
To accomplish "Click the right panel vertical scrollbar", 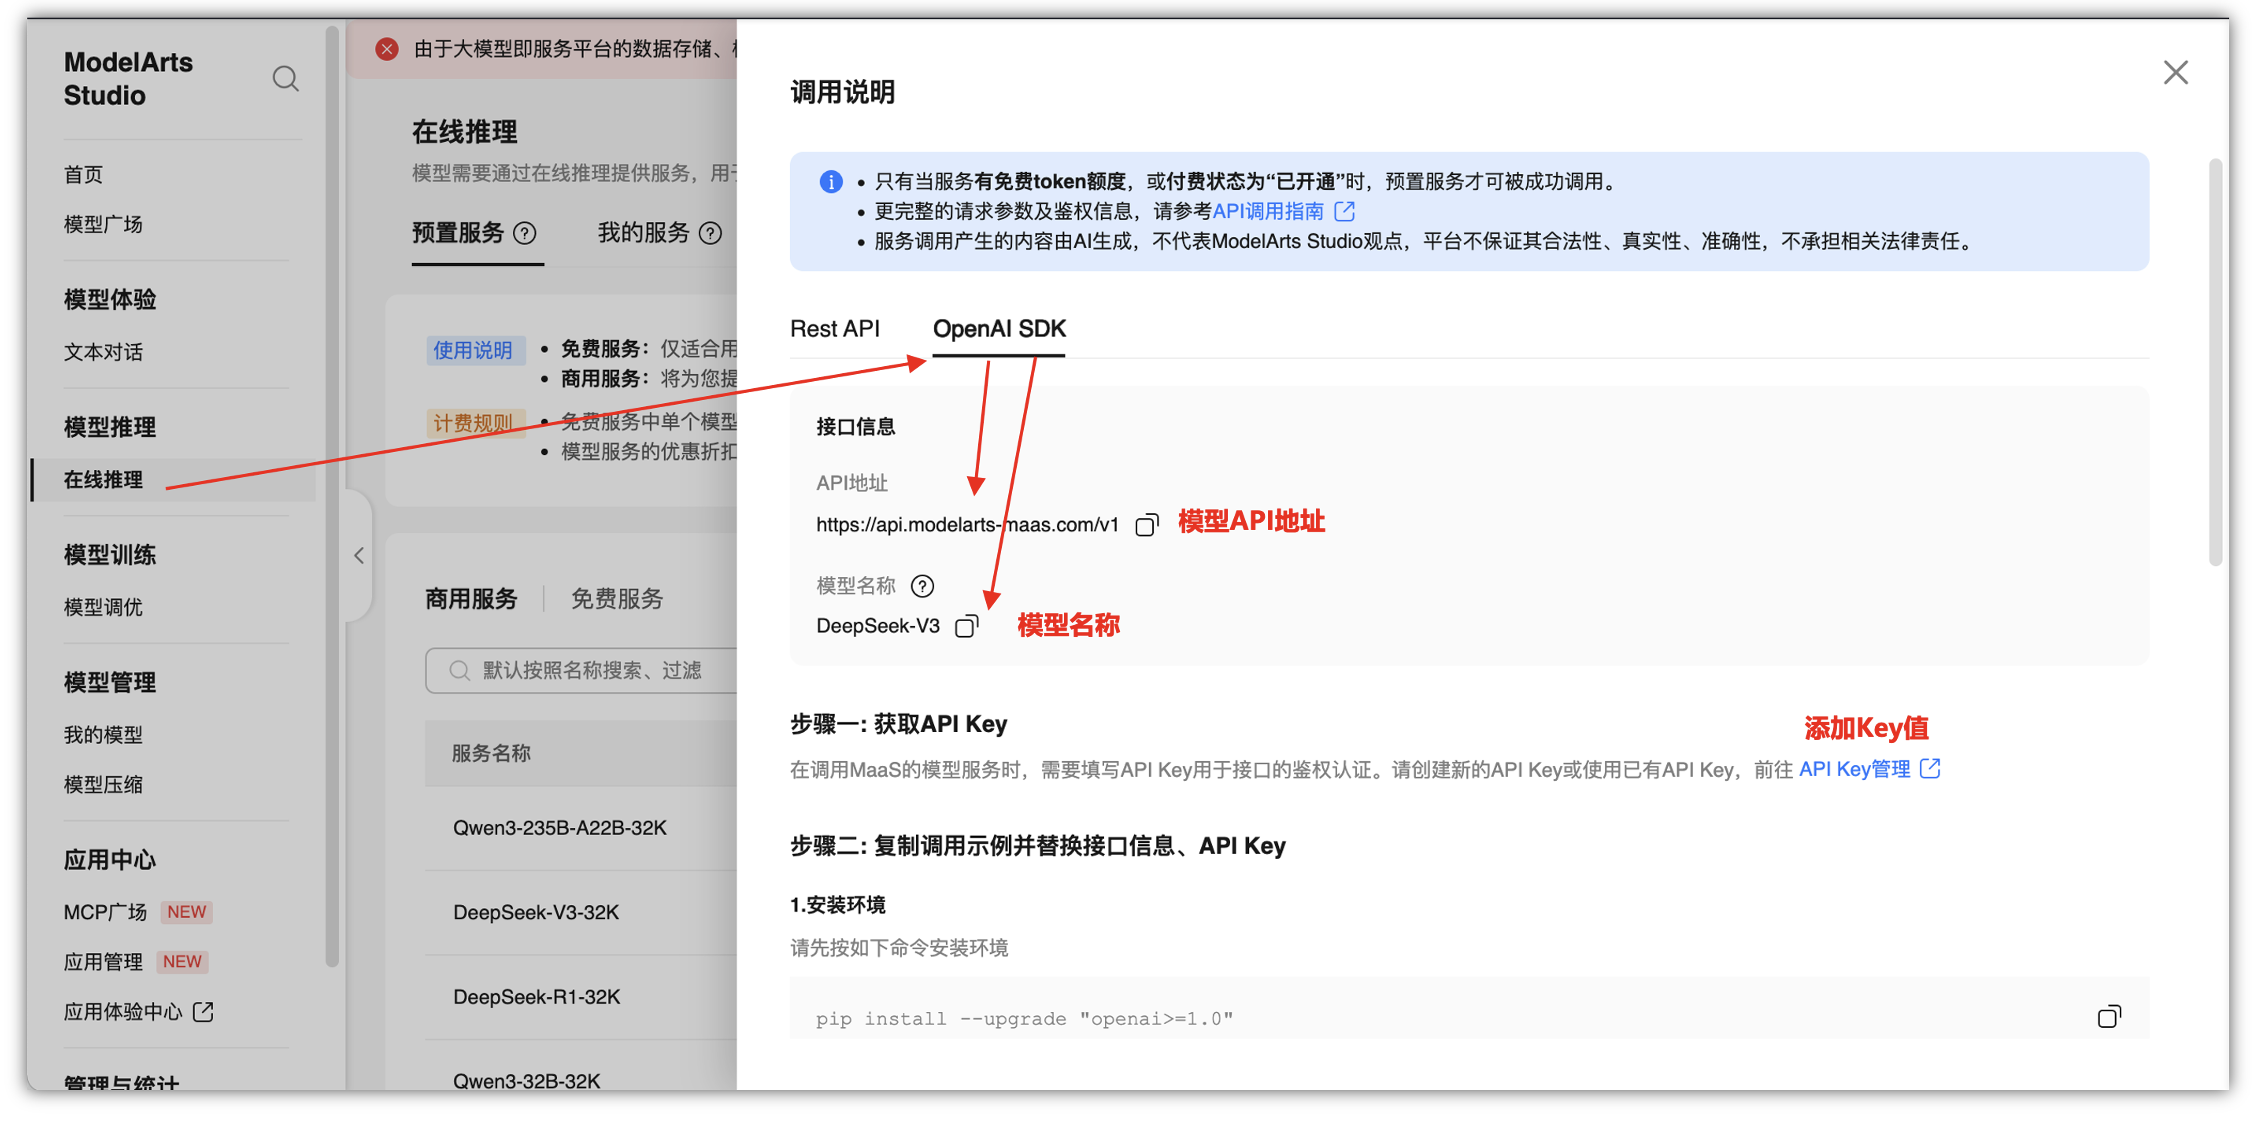I will (x=2216, y=361).
